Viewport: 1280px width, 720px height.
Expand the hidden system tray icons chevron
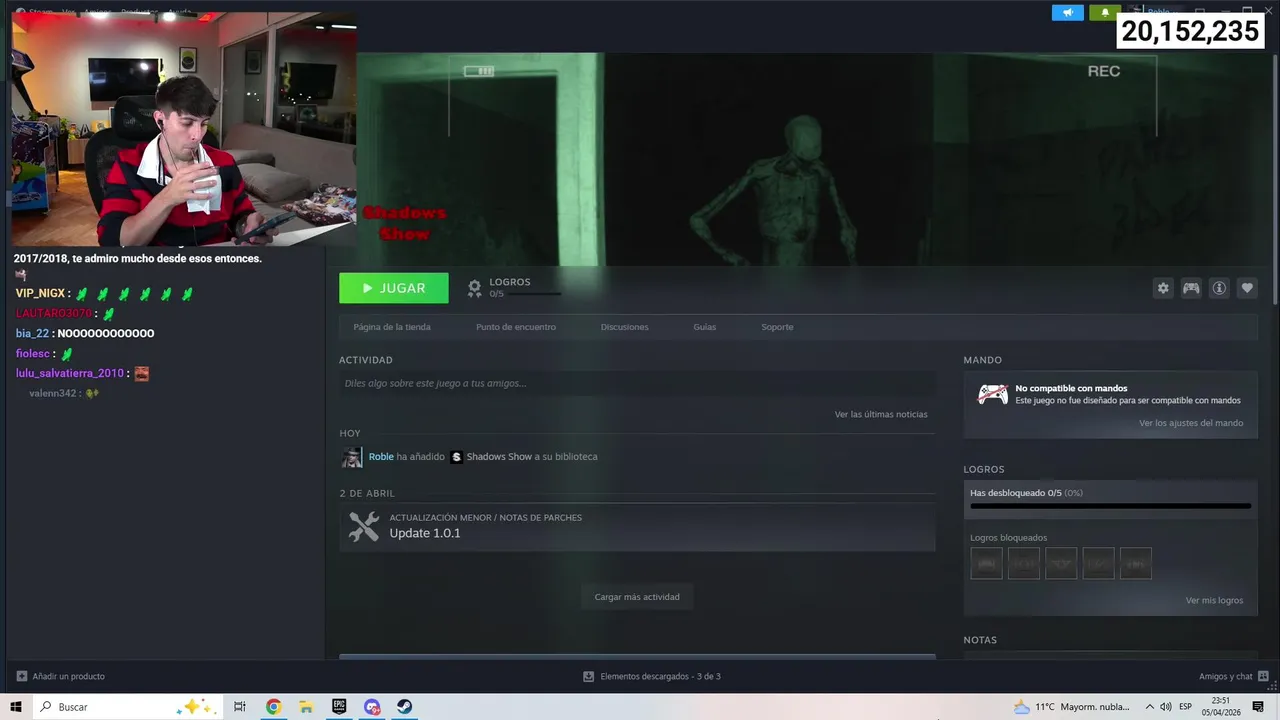coord(1149,707)
